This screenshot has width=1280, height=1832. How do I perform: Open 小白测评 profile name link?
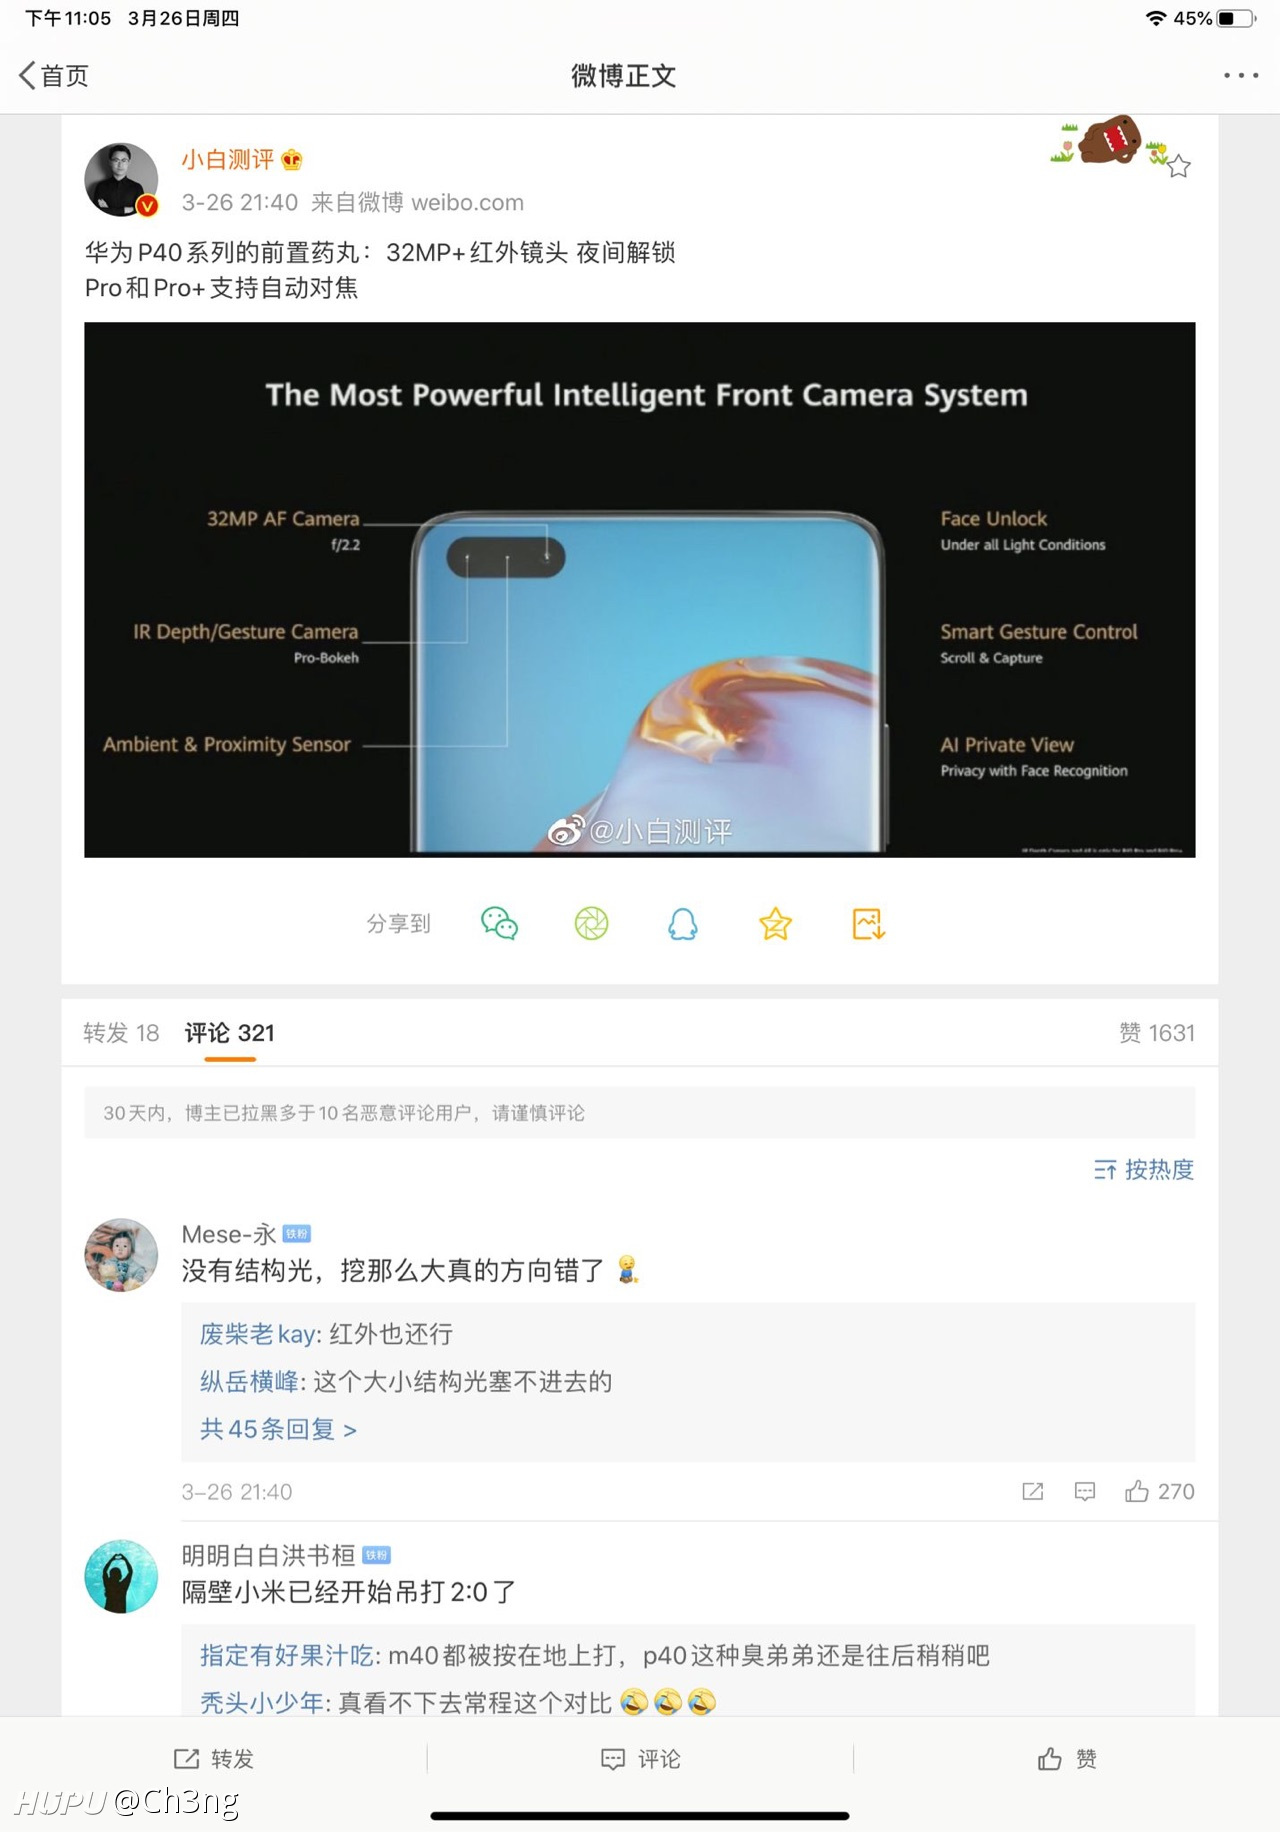coord(228,159)
